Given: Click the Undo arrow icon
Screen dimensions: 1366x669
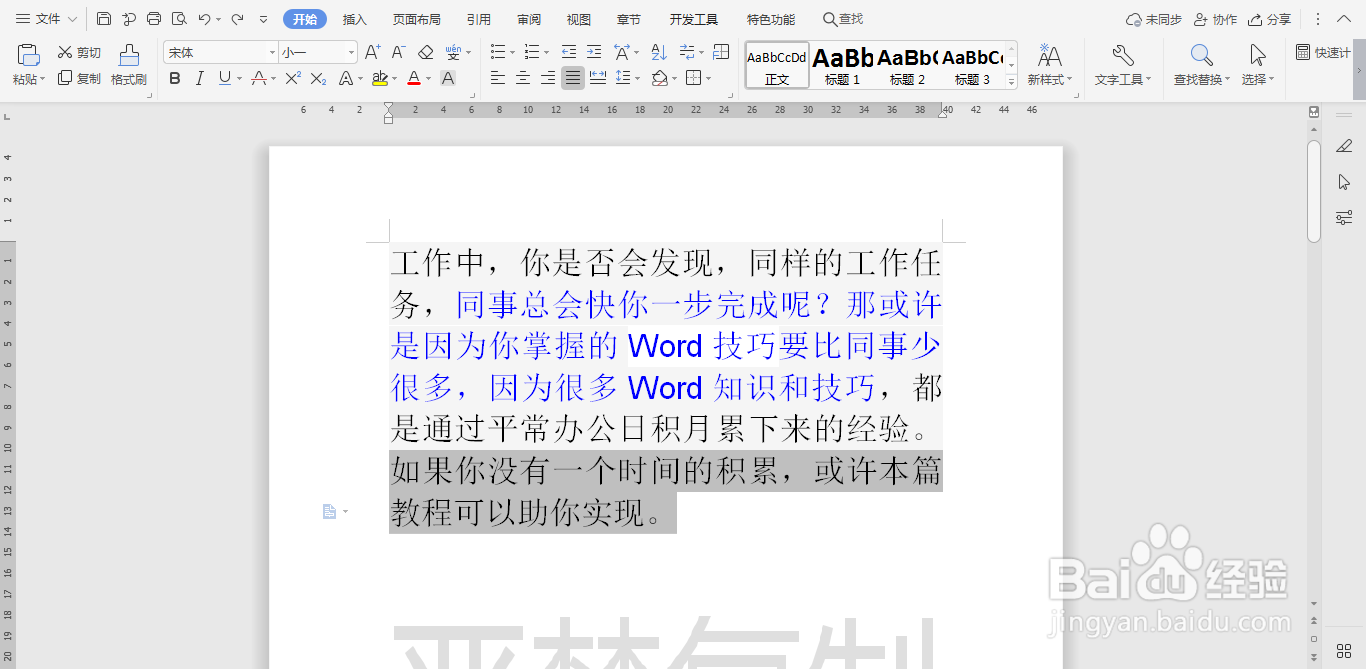Looking at the screenshot, I should pos(204,19).
